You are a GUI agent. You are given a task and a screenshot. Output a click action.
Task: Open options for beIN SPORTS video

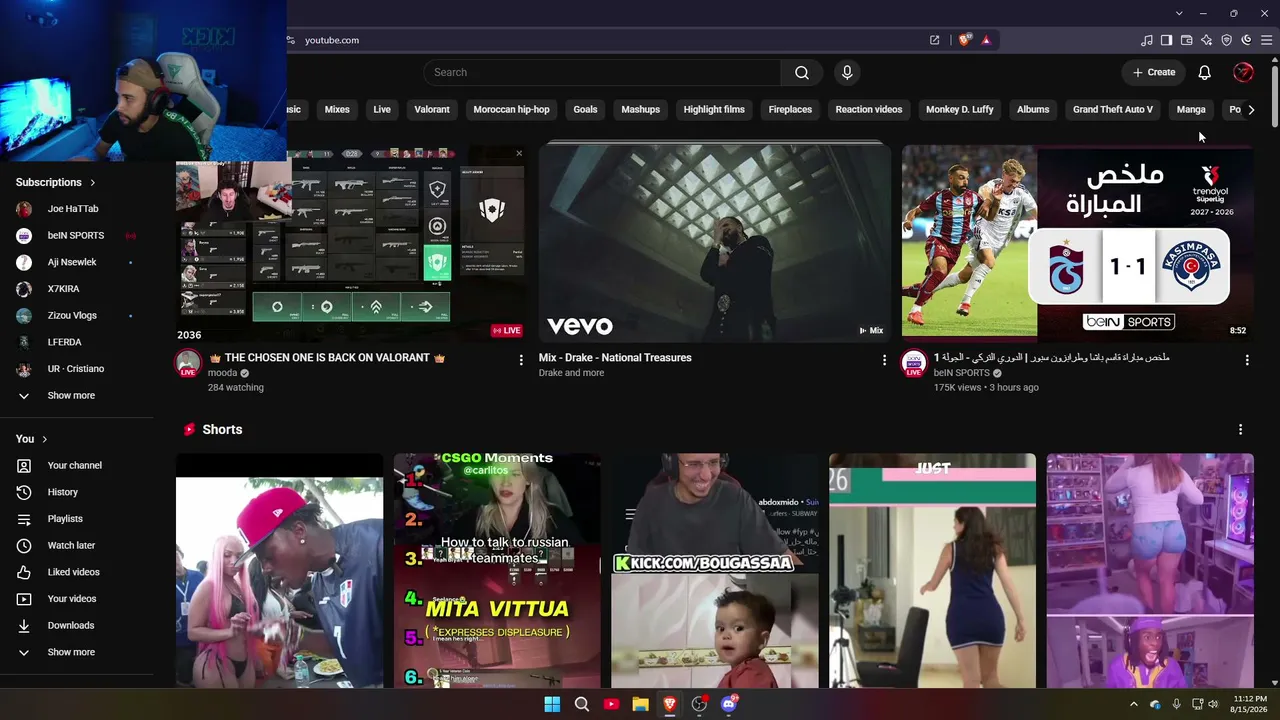point(1246,360)
